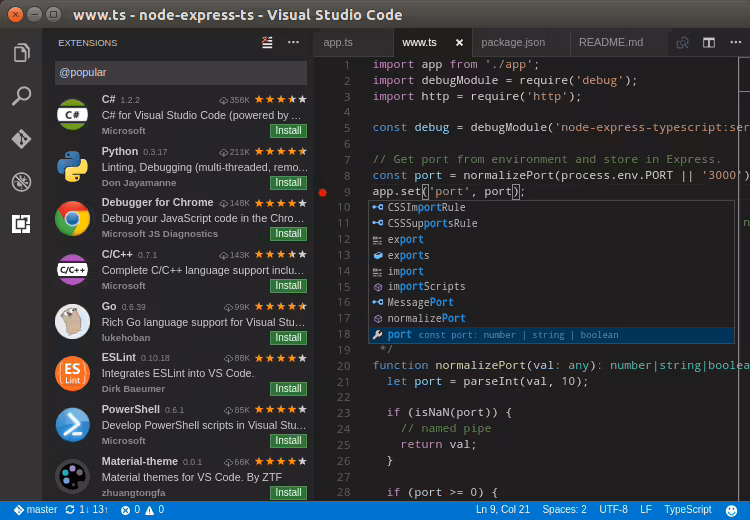Click the ESLint extension logo
Image resolution: width=750 pixels, height=520 pixels.
[72, 373]
